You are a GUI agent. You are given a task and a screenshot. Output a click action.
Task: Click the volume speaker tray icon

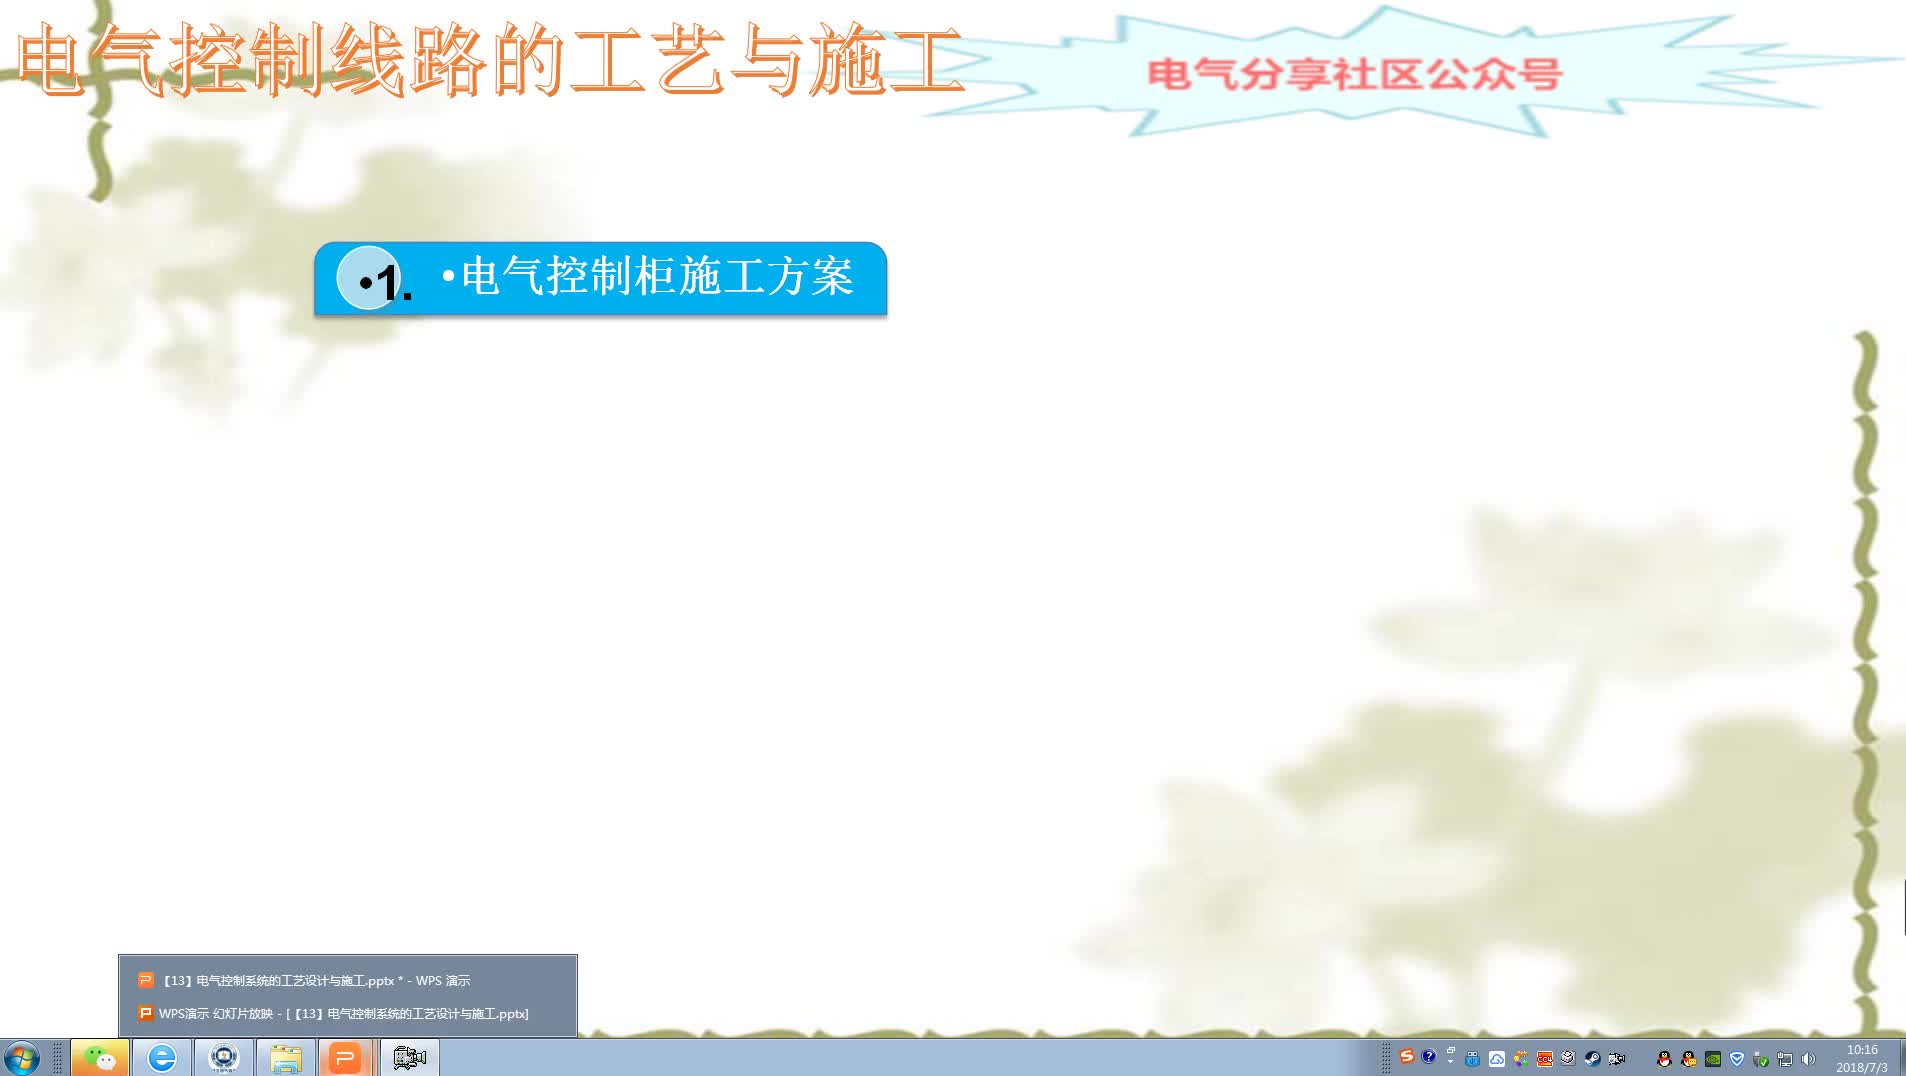pyautogui.click(x=1808, y=1059)
